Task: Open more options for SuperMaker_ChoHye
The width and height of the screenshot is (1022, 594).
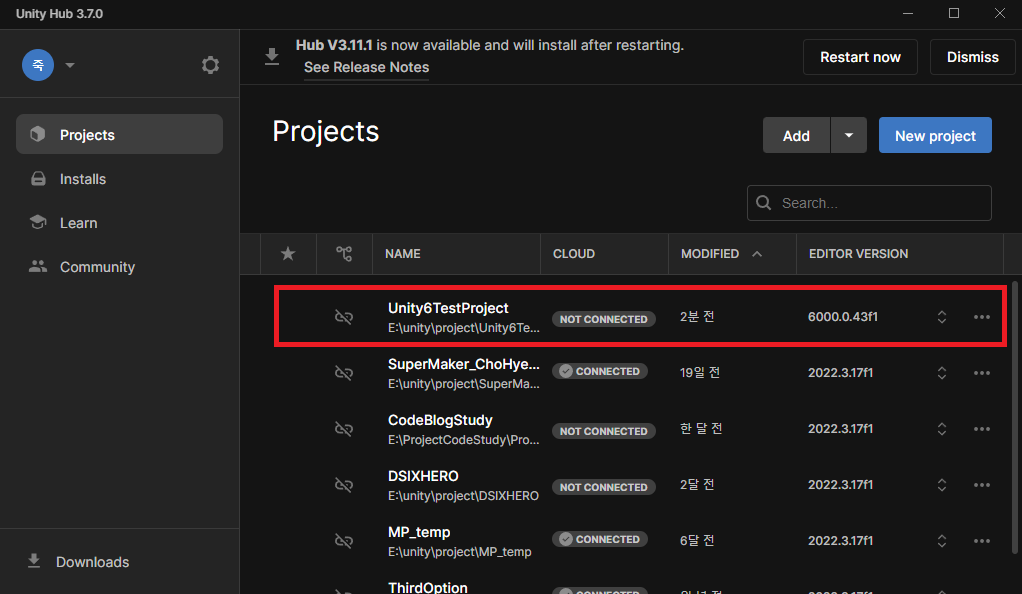Action: [x=982, y=373]
